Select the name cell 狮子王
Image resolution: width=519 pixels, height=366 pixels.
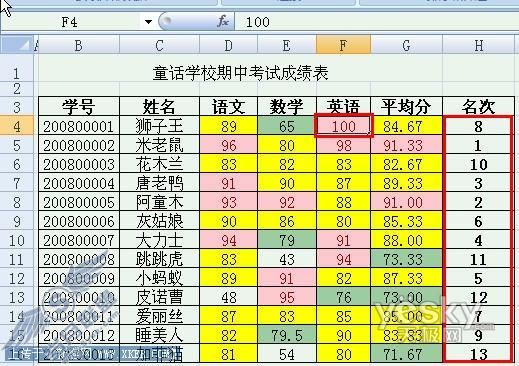click(x=159, y=126)
